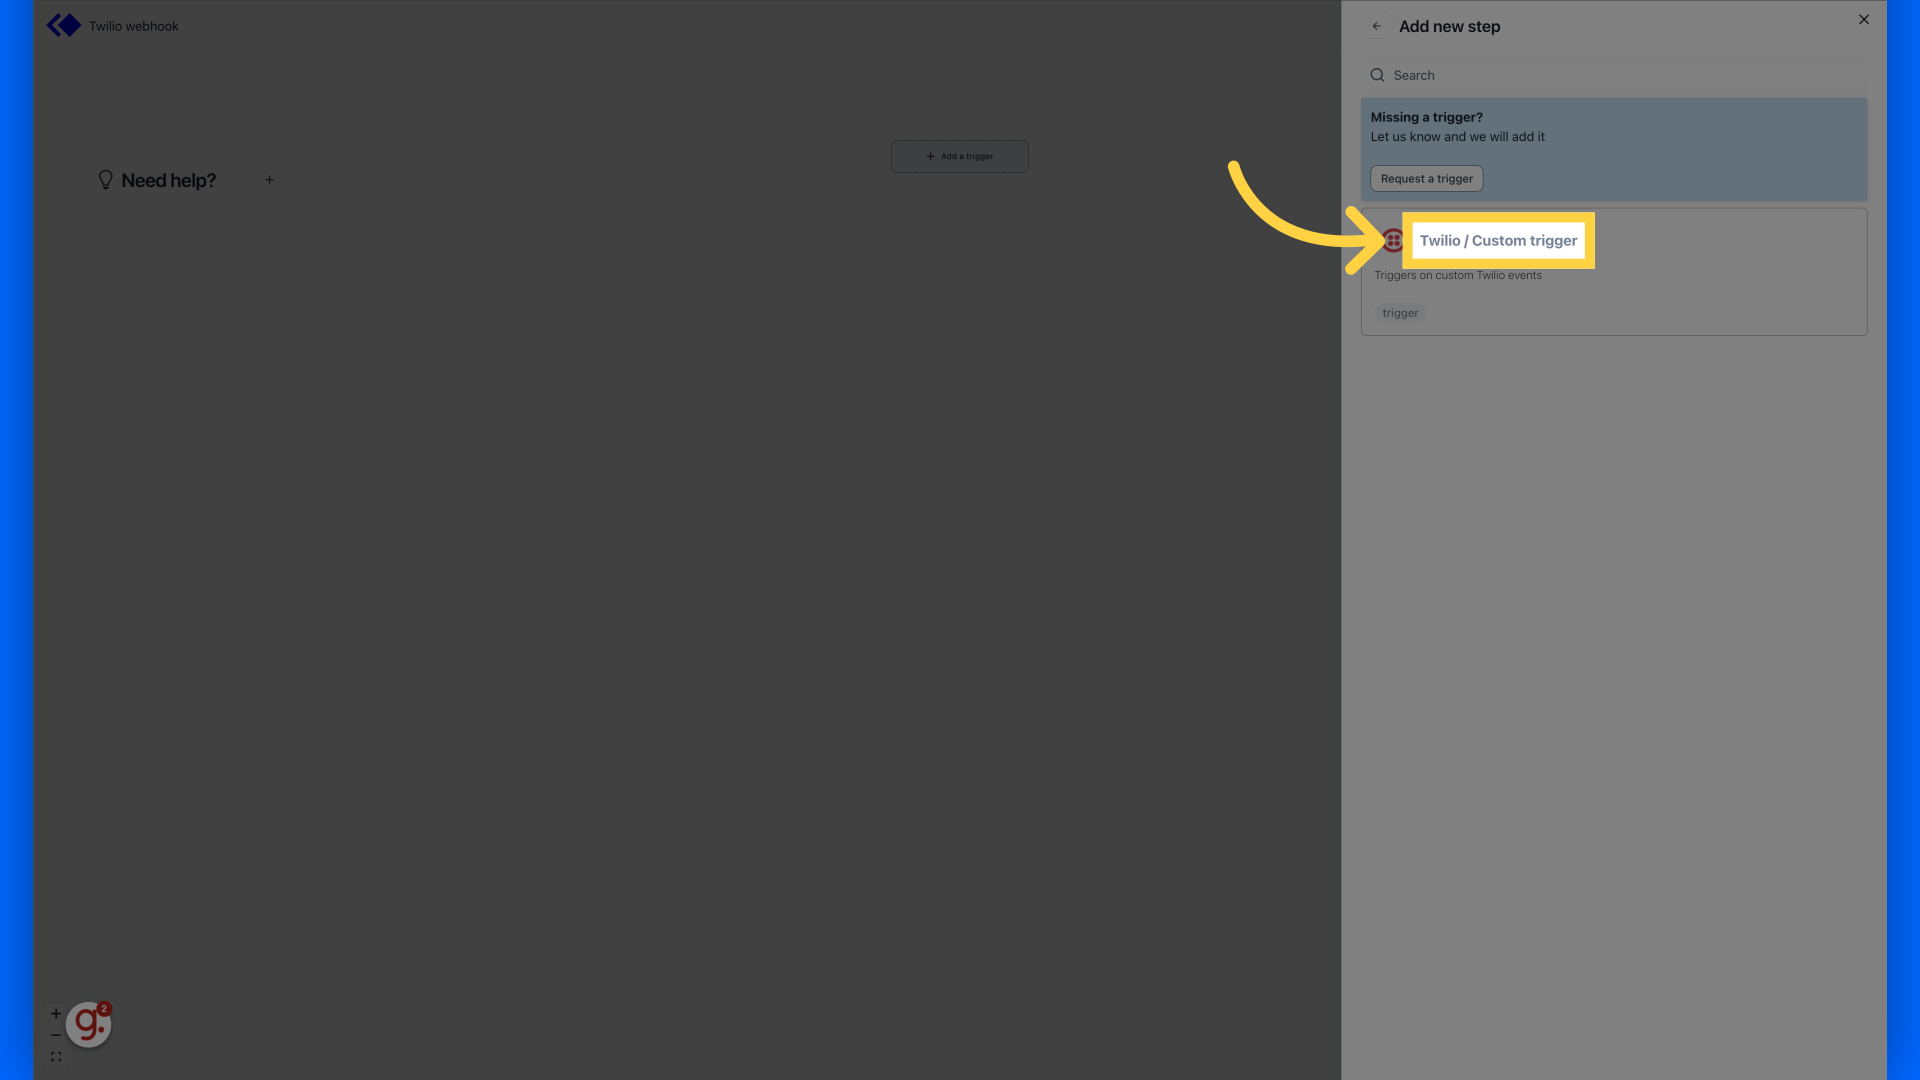This screenshot has height=1080, width=1920.
Task: Click the app logo beside Twilio webhook
Action: 64,26
